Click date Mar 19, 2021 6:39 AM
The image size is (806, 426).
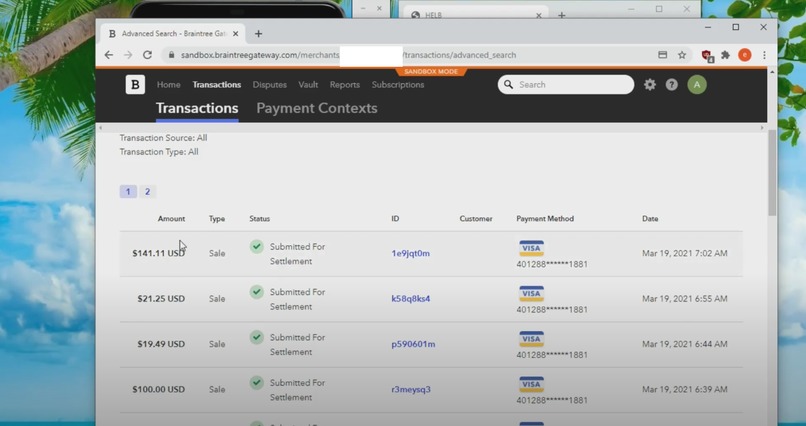(x=685, y=390)
